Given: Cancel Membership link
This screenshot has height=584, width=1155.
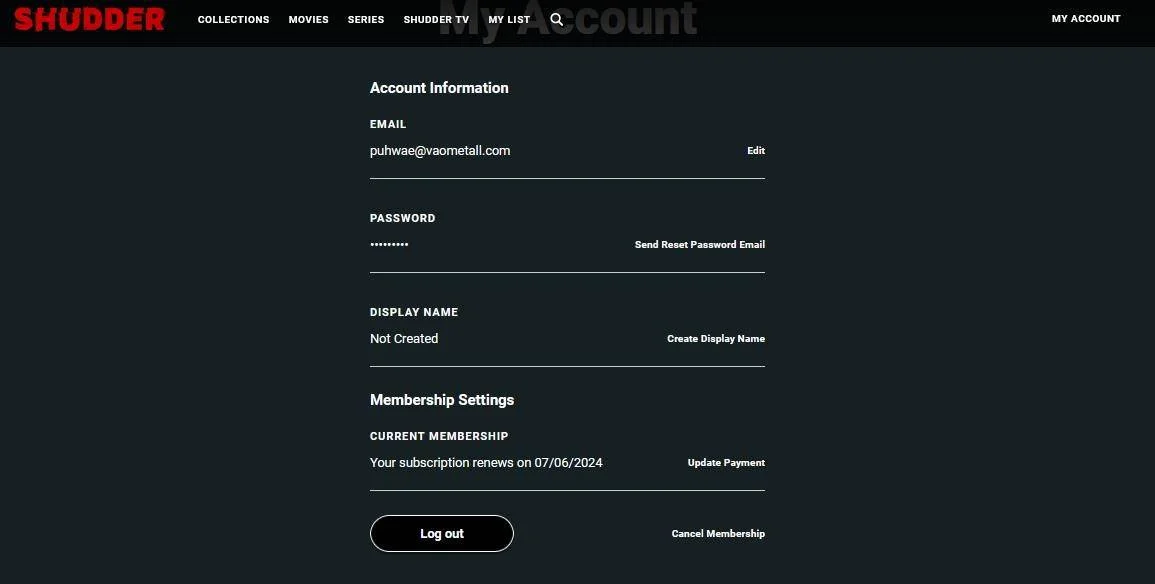Looking at the screenshot, I should [718, 533].
